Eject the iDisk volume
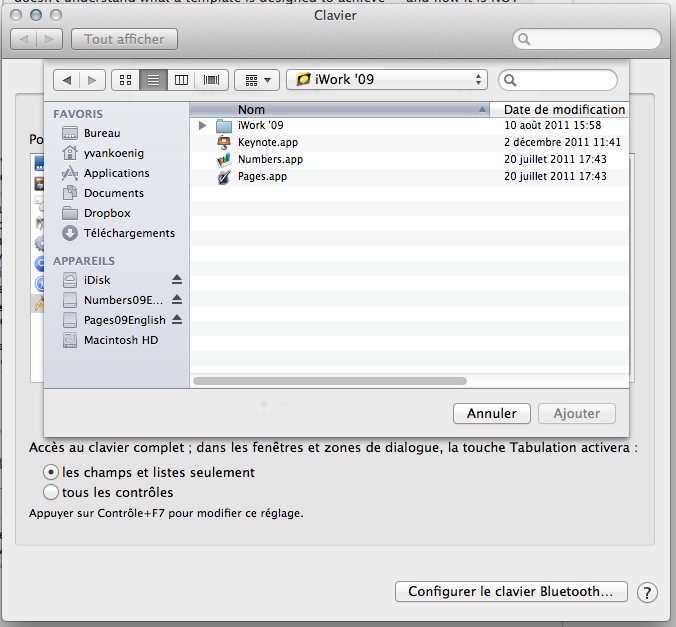676x627 pixels. (x=177, y=279)
